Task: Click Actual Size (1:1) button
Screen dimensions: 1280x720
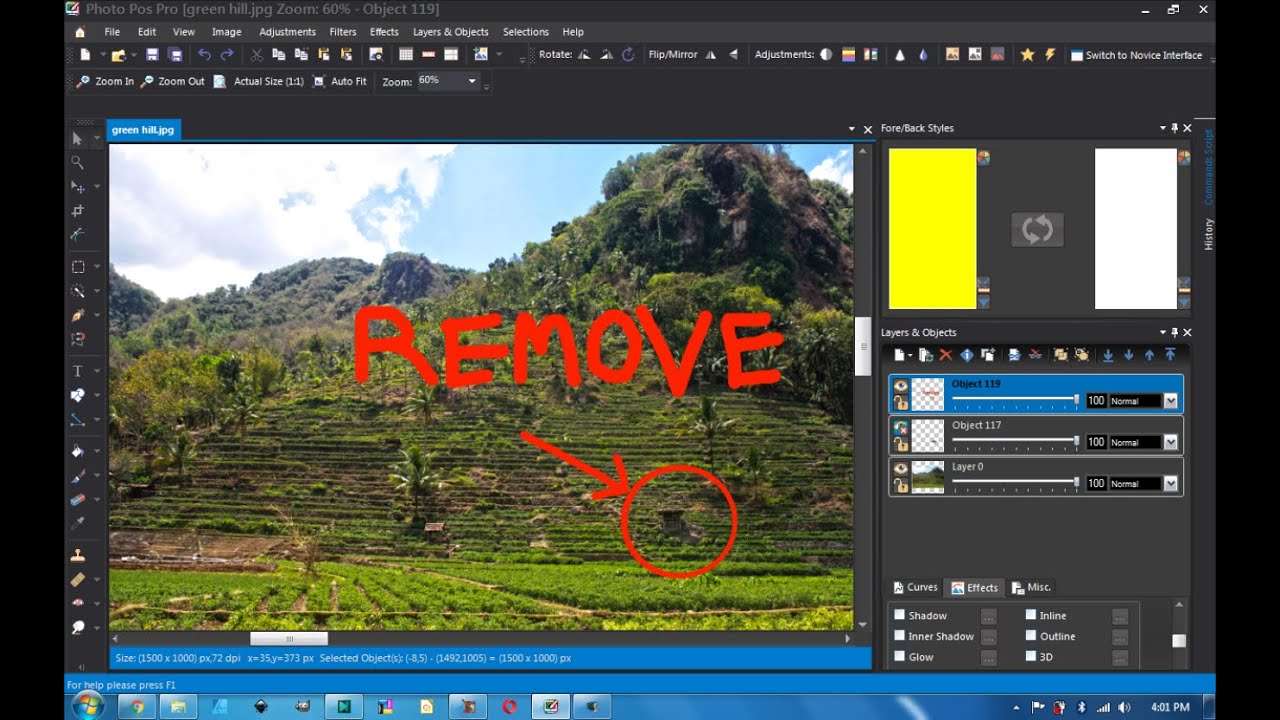Action: pos(259,81)
